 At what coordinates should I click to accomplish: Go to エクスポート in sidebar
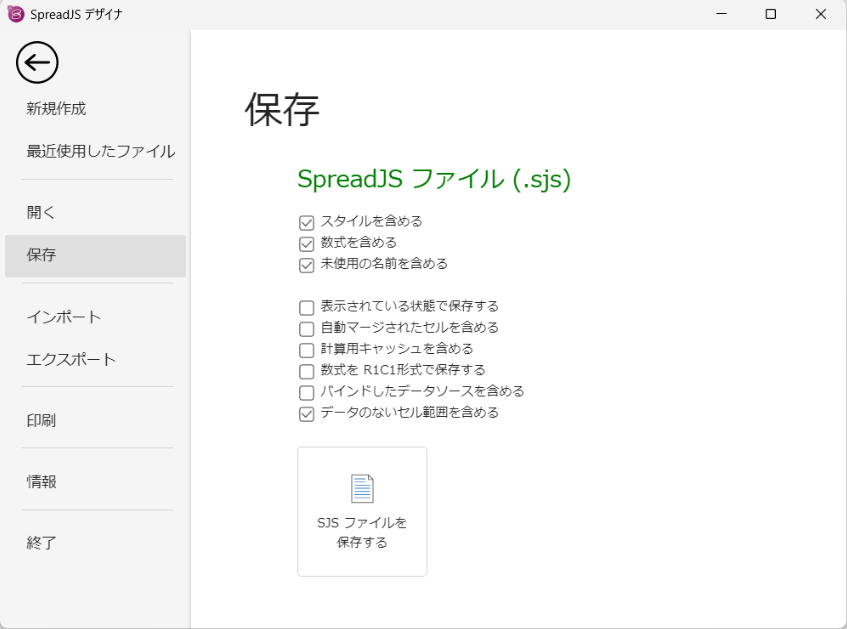pyautogui.click(x=71, y=359)
